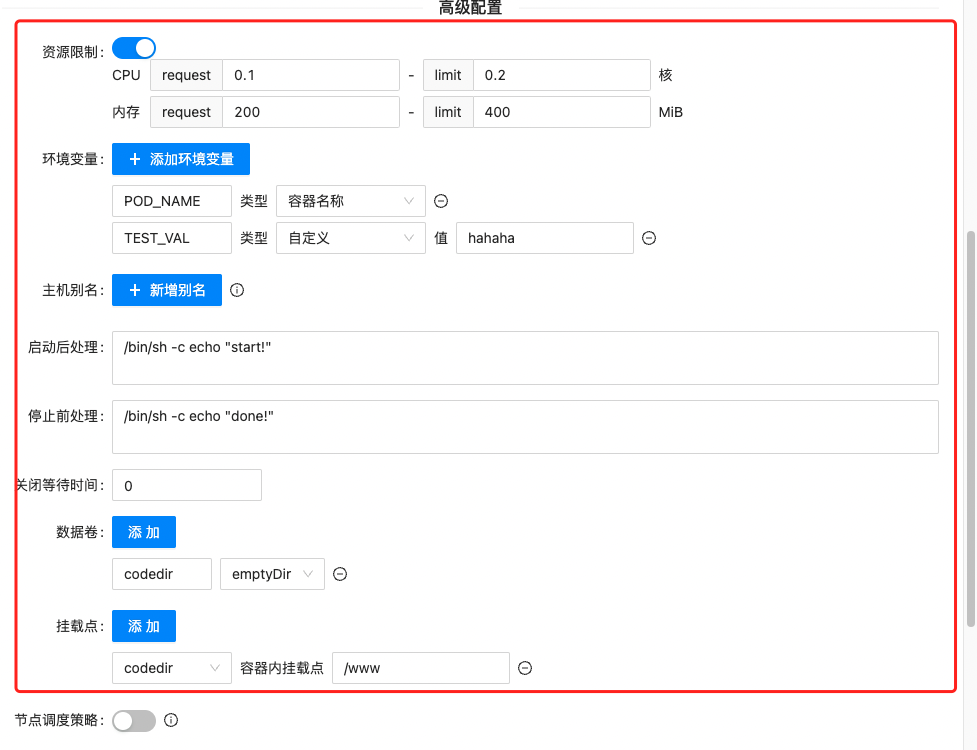Show info about node scheduling policy
Screen dimensions: 977x750
[171, 721]
